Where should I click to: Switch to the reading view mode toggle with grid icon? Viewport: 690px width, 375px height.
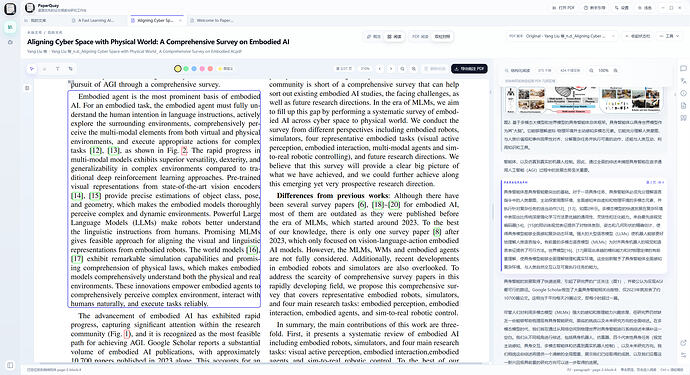click(x=394, y=37)
